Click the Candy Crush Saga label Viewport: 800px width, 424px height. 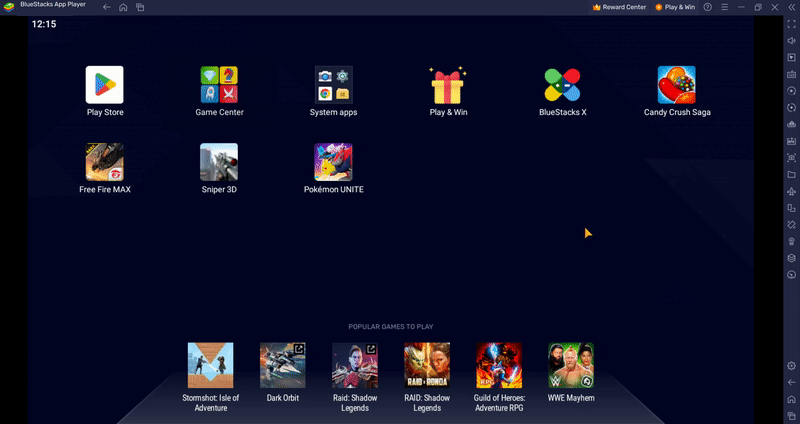click(677, 112)
